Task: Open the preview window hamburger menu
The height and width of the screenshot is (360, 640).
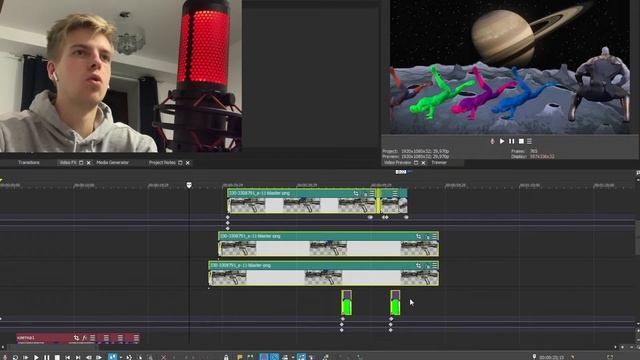Action: [x=529, y=141]
